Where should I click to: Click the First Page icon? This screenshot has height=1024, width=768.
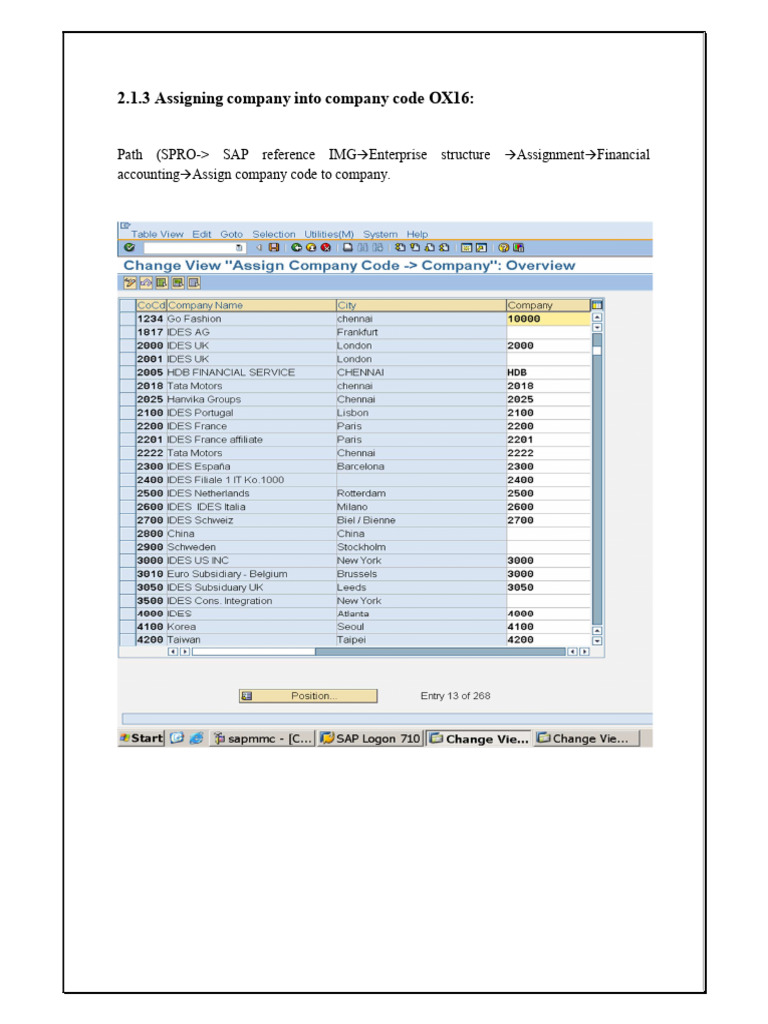click(400, 248)
